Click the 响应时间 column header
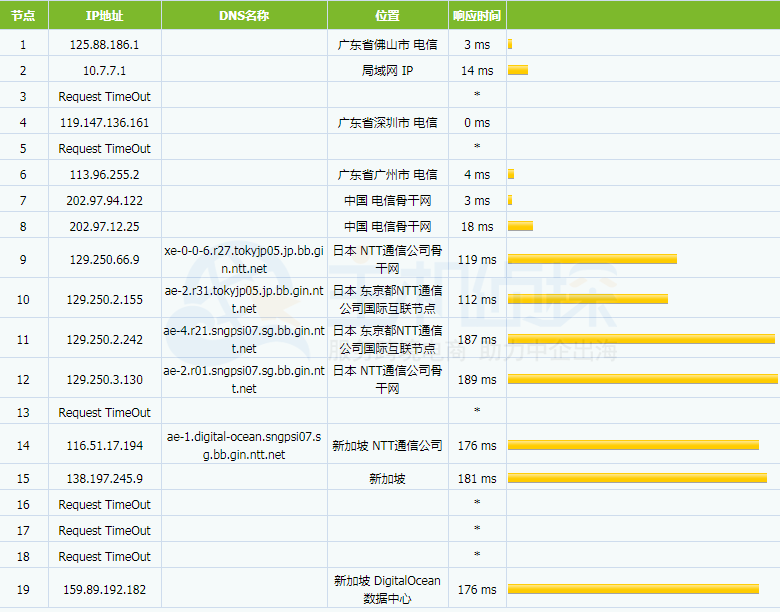 click(x=477, y=17)
